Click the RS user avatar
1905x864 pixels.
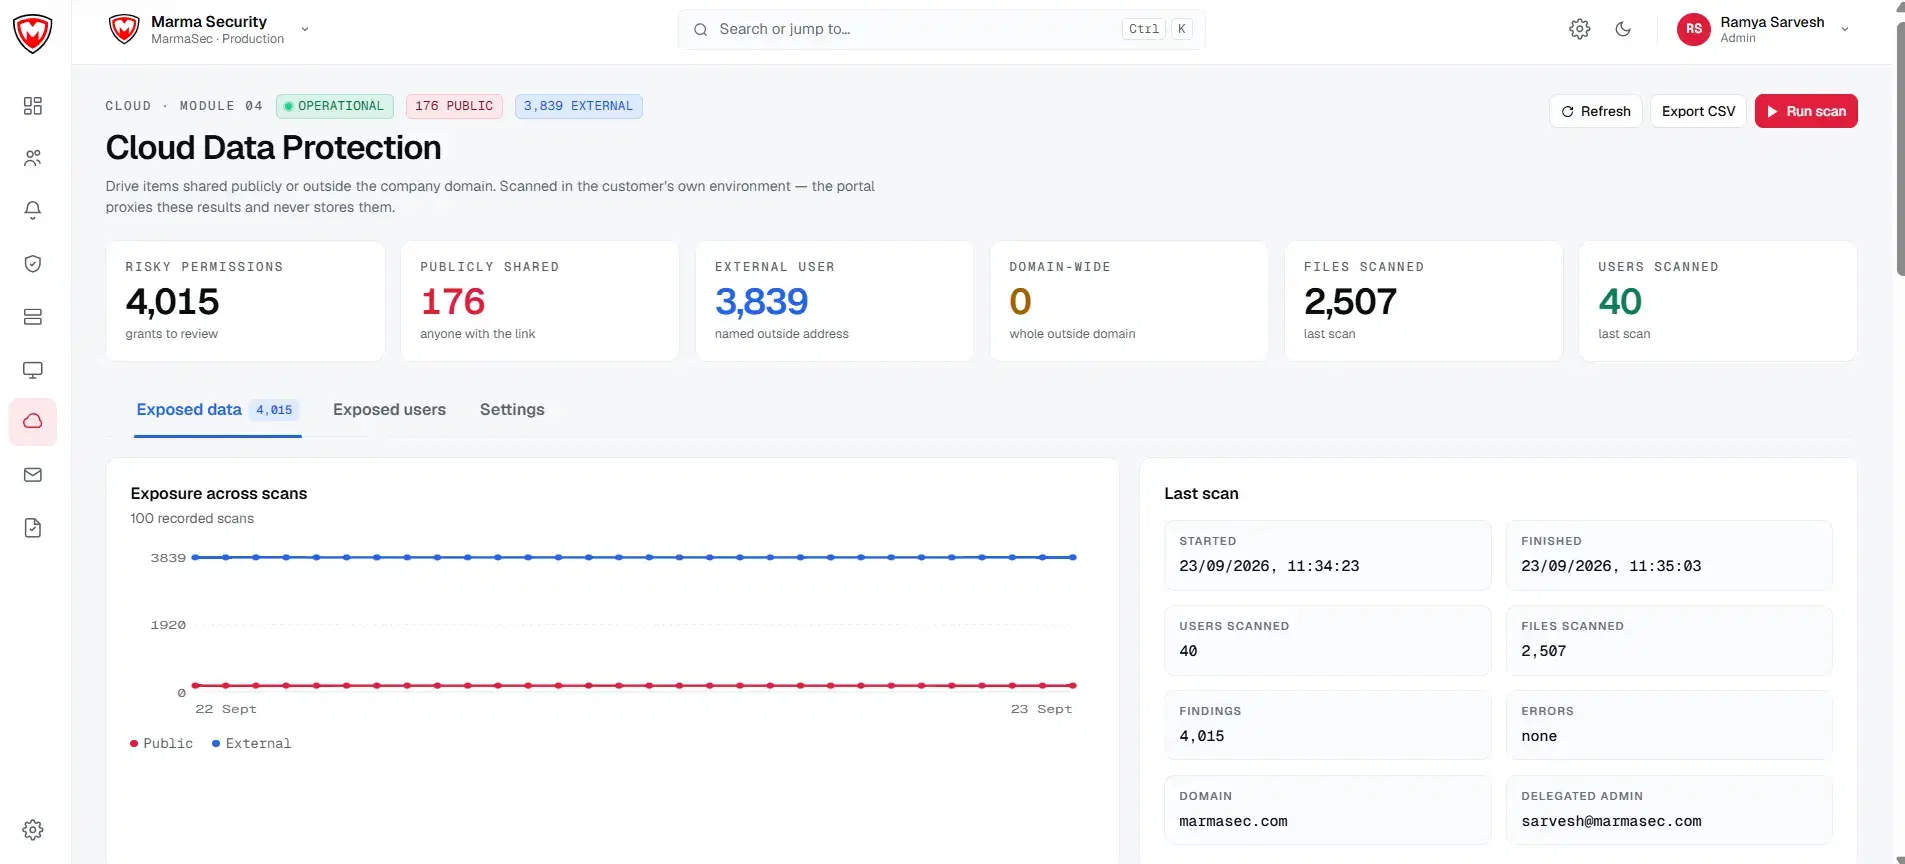[1694, 29]
